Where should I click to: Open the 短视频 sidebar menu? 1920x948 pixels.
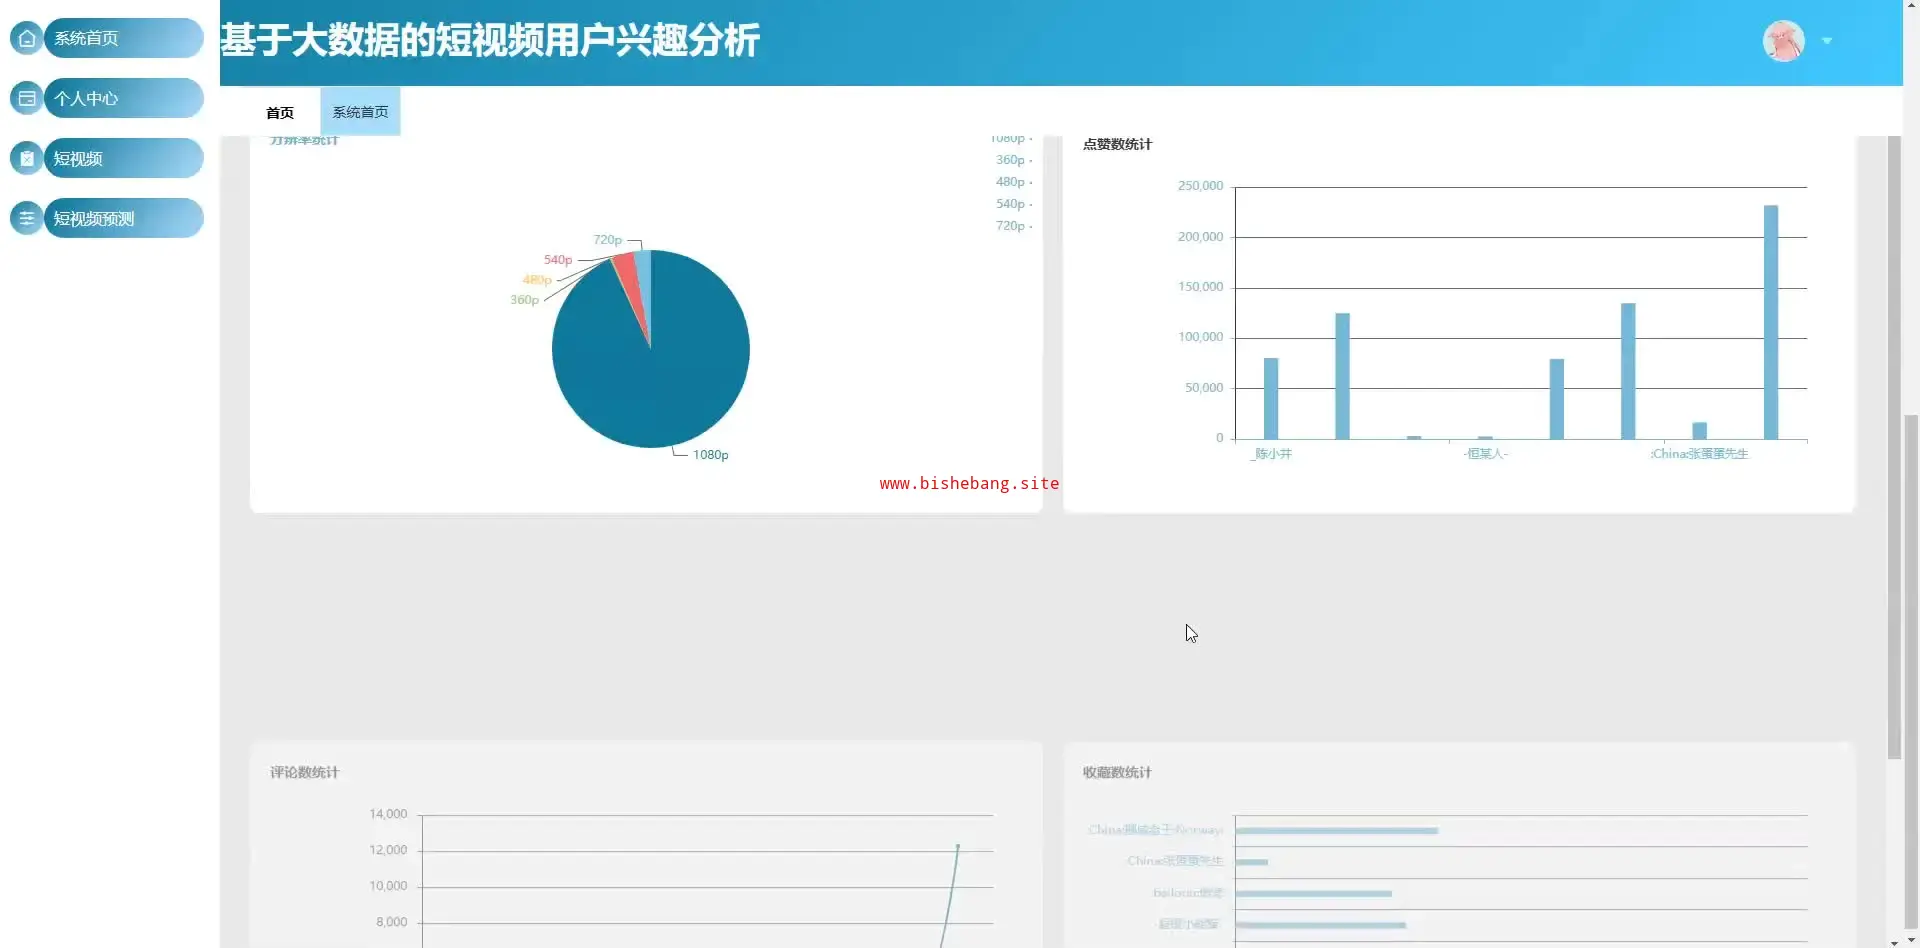click(x=123, y=158)
